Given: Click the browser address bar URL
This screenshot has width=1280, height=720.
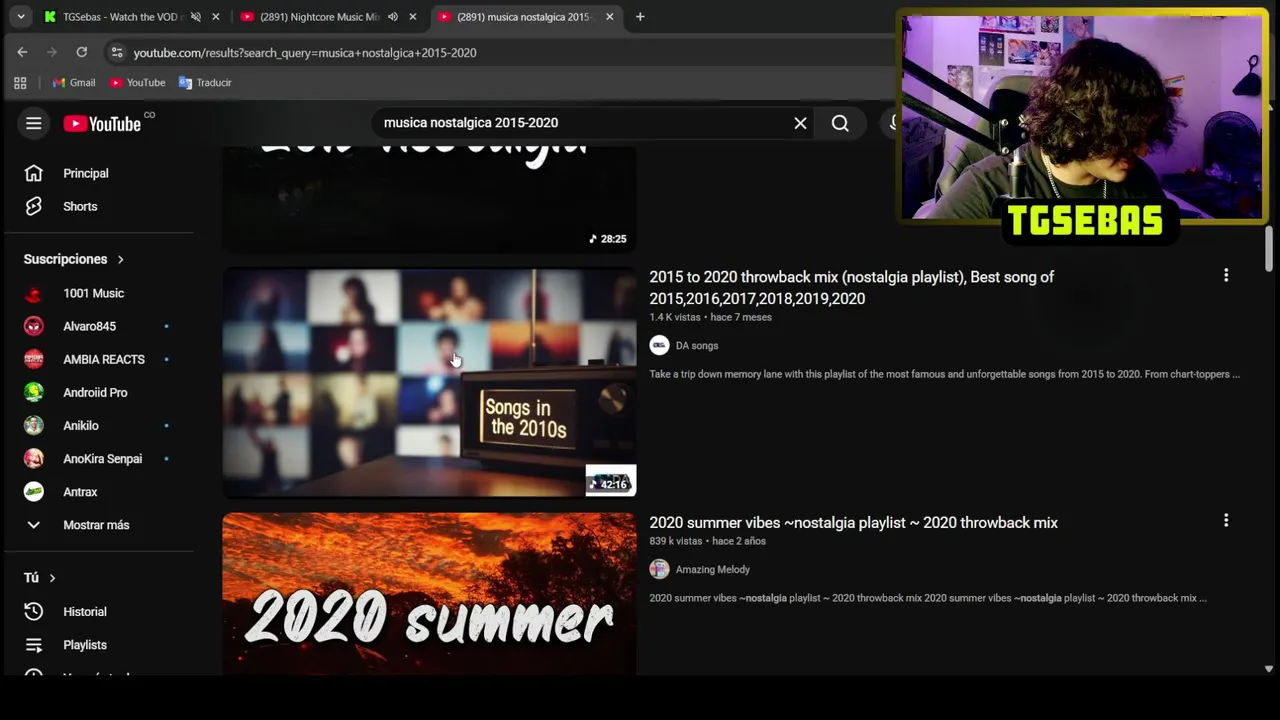Looking at the screenshot, I should (305, 53).
